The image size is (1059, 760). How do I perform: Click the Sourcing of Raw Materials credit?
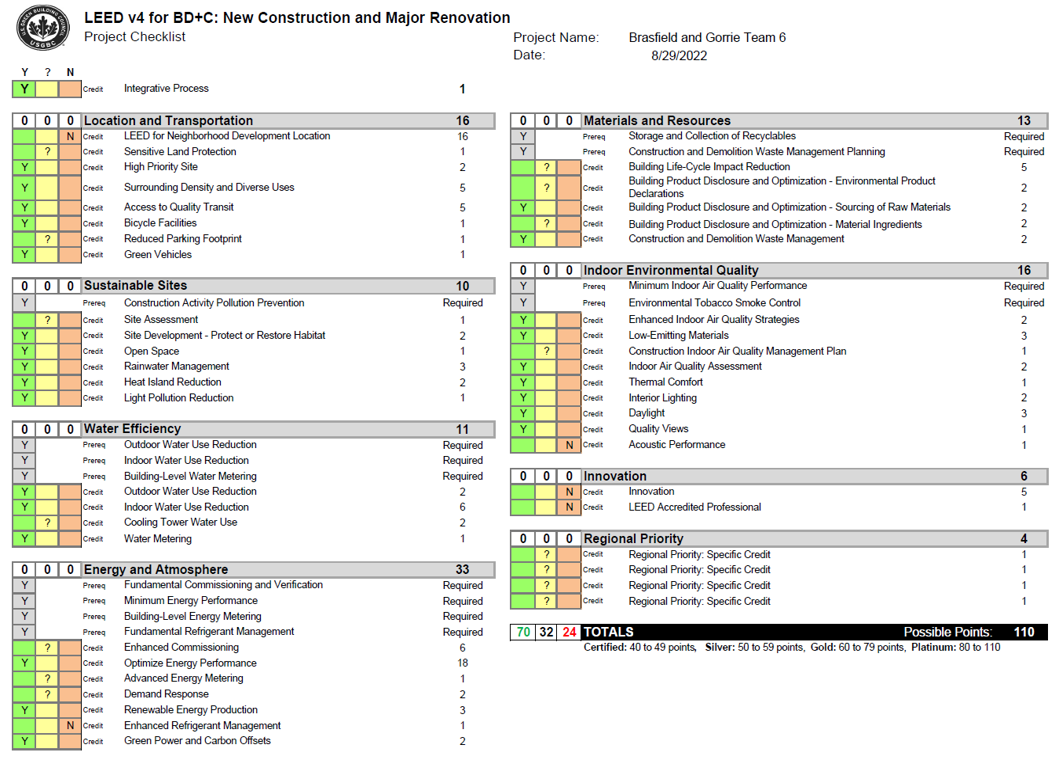click(789, 207)
